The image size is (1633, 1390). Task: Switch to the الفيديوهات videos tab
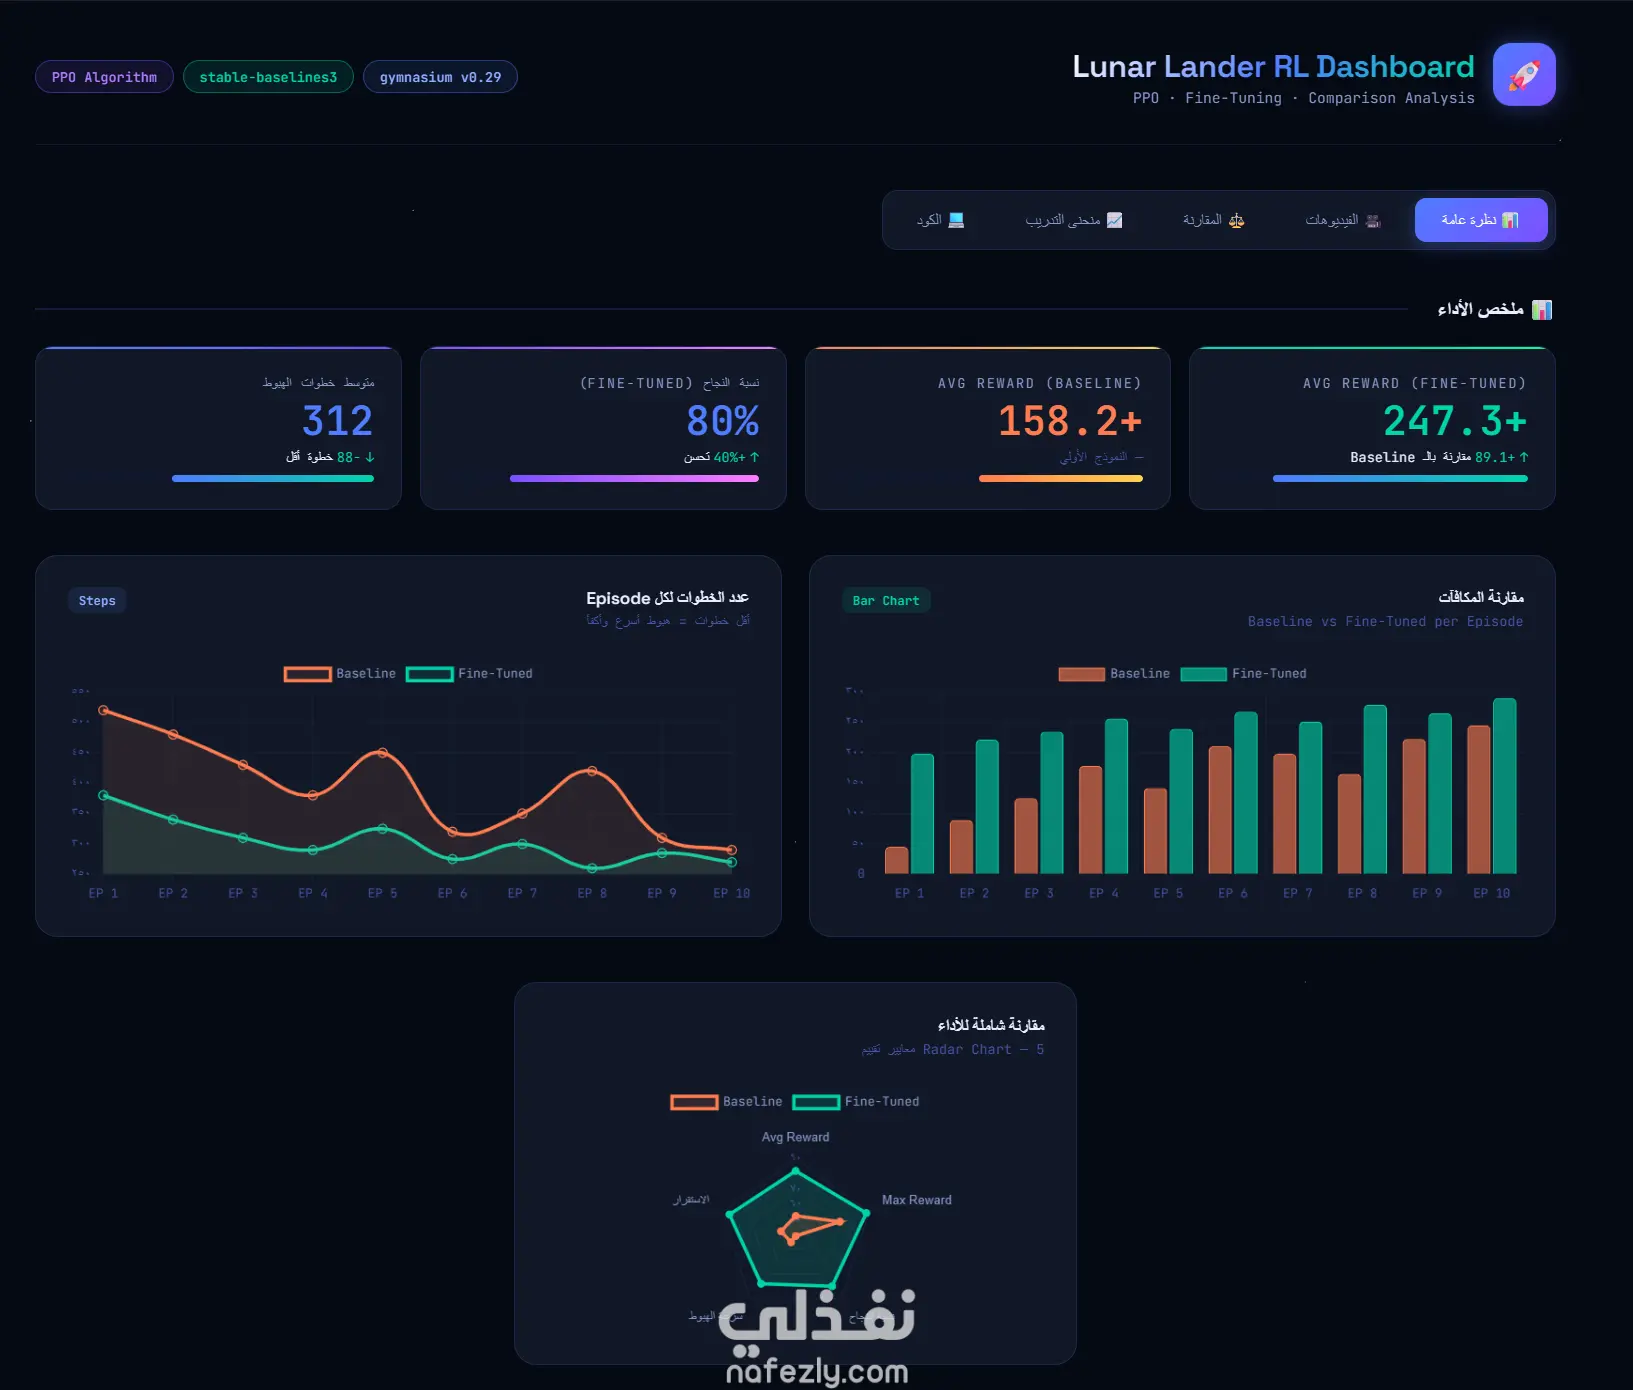pyautogui.click(x=1343, y=220)
